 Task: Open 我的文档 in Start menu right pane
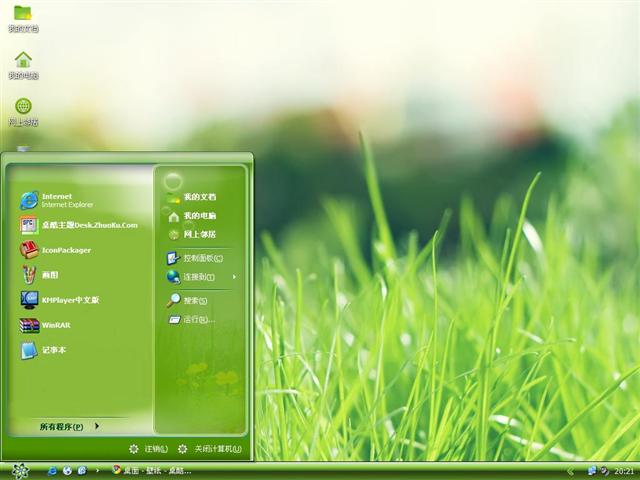pos(198,197)
